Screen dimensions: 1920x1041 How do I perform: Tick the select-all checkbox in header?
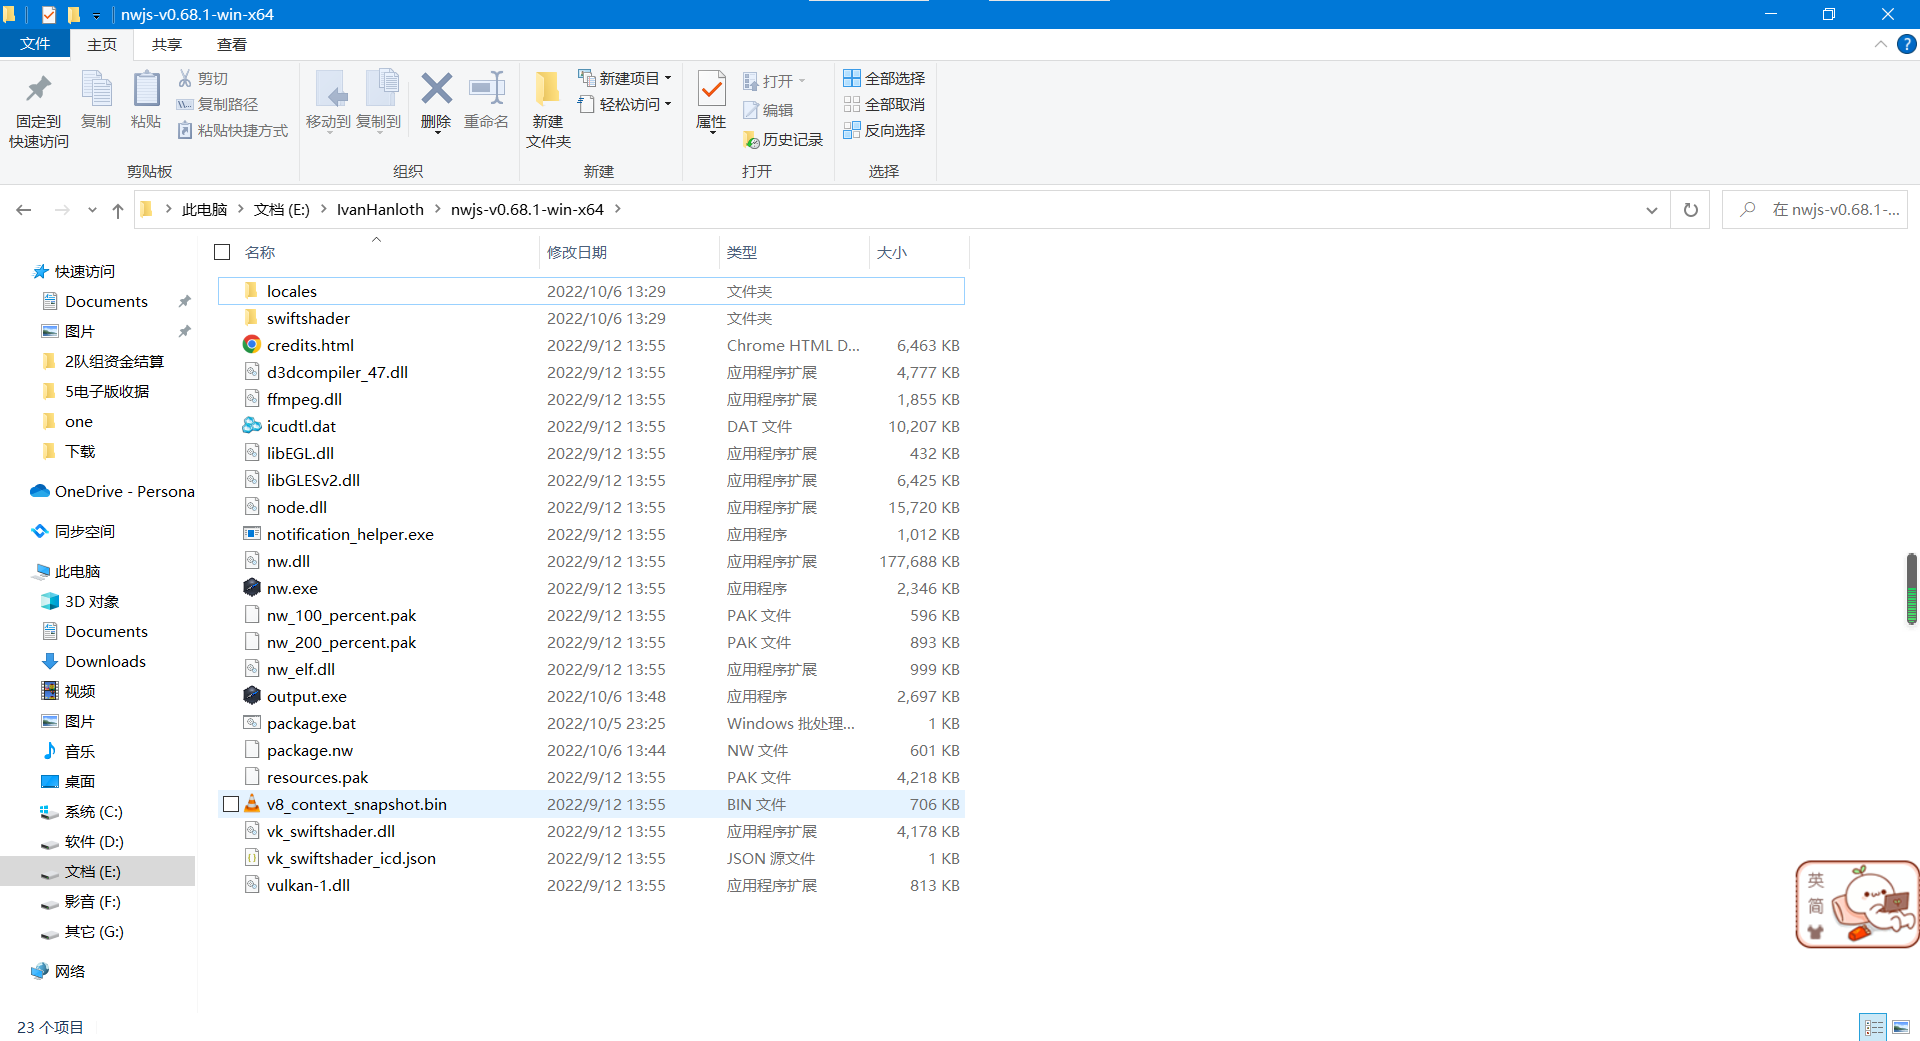click(x=222, y=252)
